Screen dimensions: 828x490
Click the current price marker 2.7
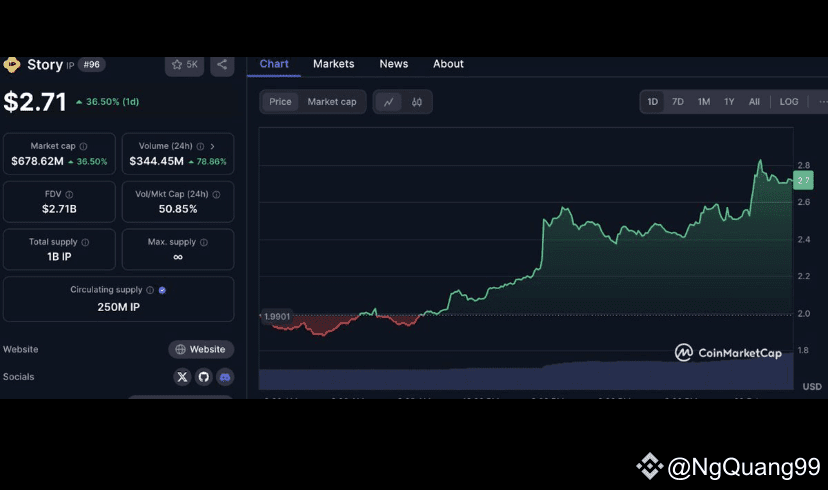pos(803,181)
